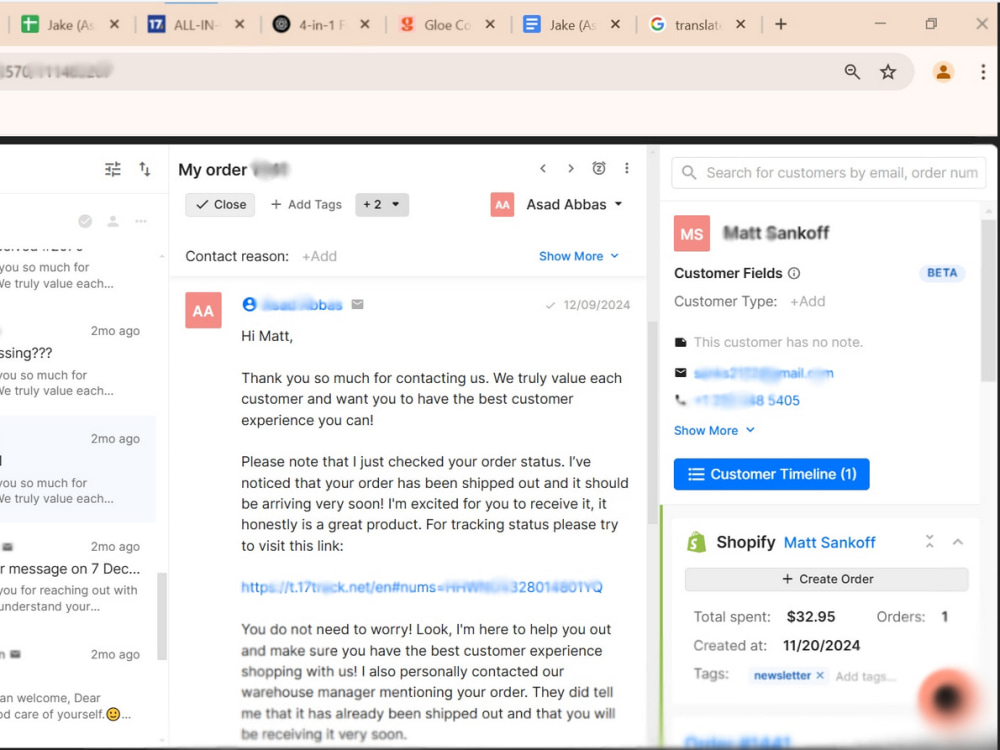Open the 17track tracking link
Viewport: 1000px width, 750px height.
click(x=422, y=587)
